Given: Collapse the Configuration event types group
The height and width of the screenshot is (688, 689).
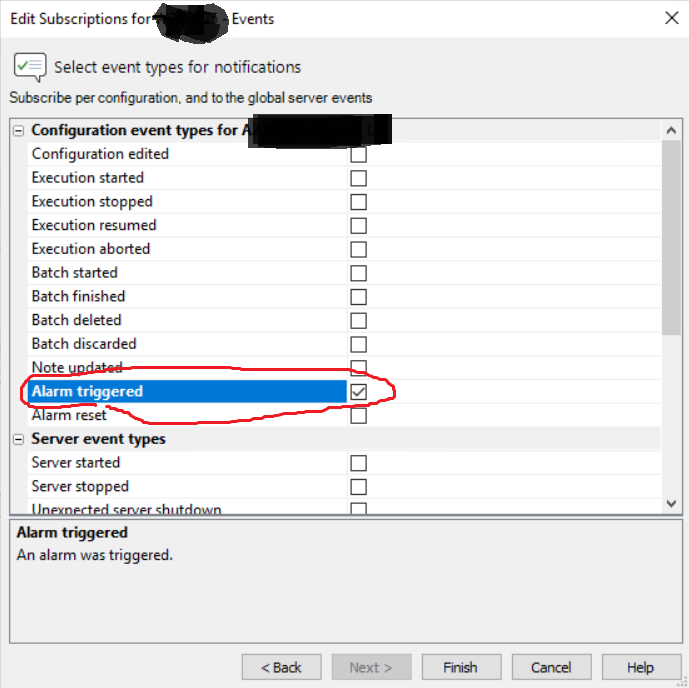Looking at the screenshot, I should pos(18,130).
